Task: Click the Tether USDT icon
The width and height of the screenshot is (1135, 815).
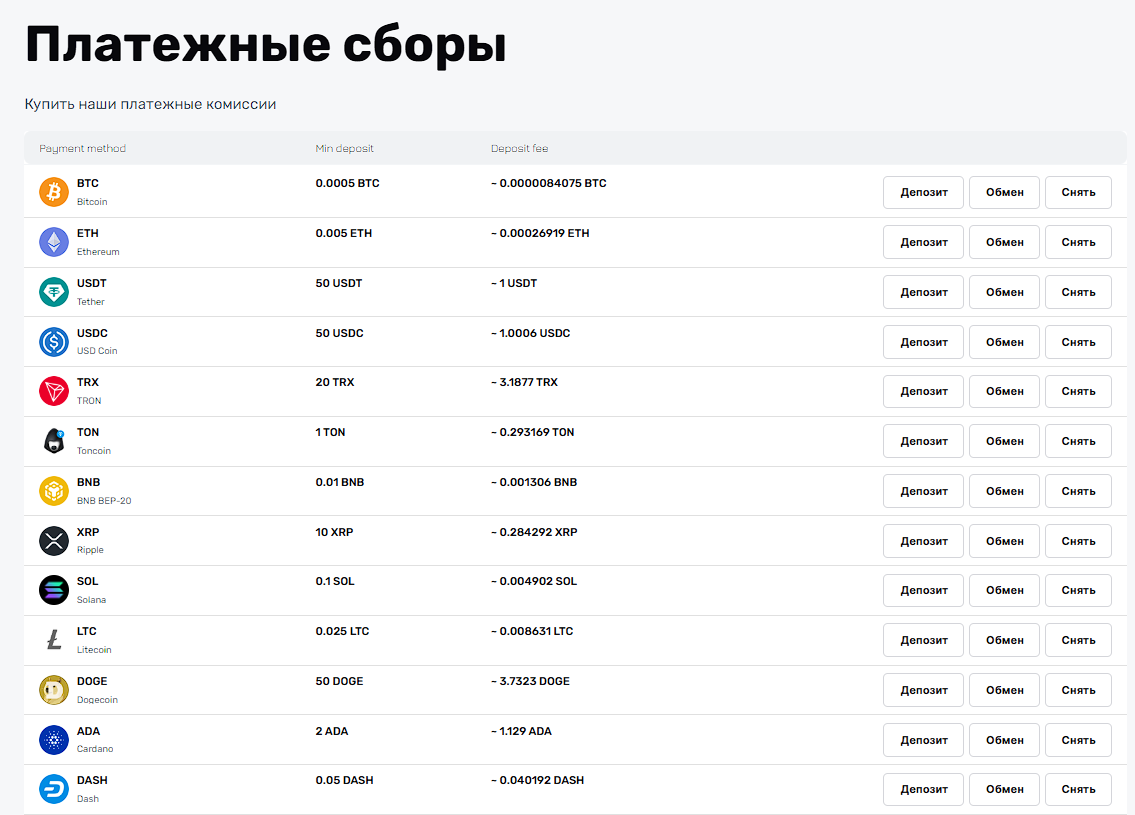Action: [54, 292]
